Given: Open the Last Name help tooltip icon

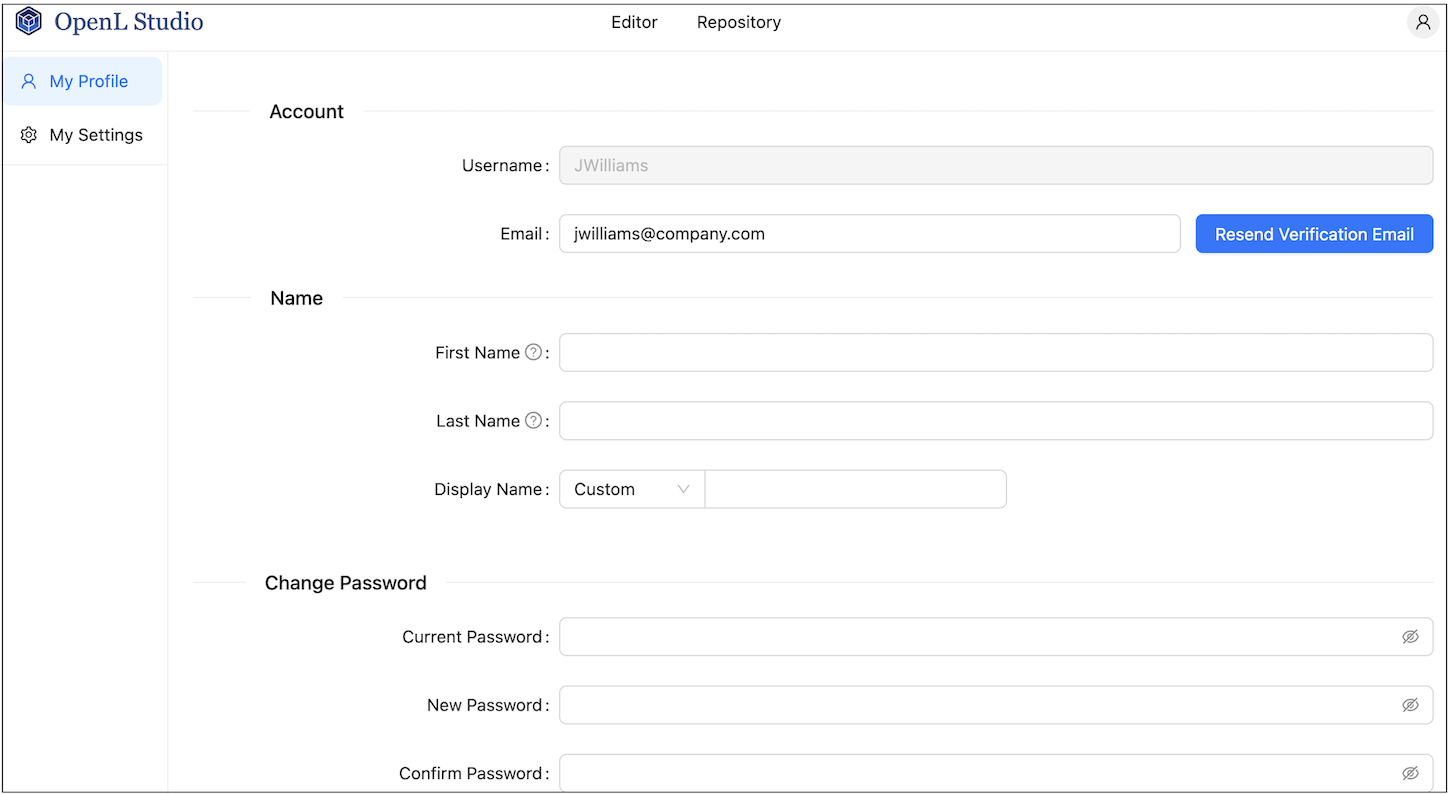Looking at the screenshot, I should click(x=533, y=421).
